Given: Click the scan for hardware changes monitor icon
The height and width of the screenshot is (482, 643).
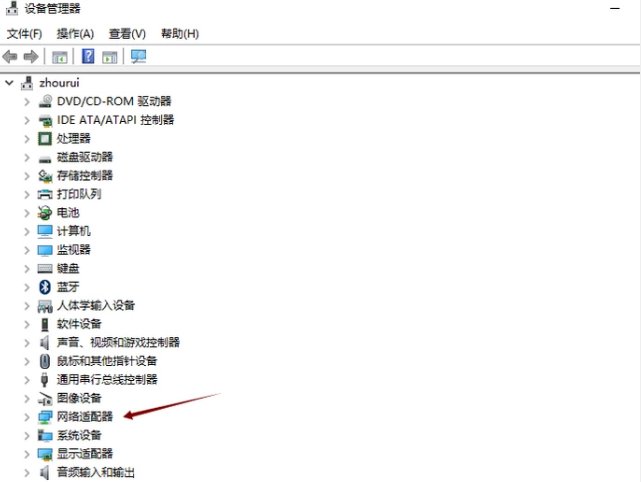Looking at the screenshot, I should click(138, 56).
